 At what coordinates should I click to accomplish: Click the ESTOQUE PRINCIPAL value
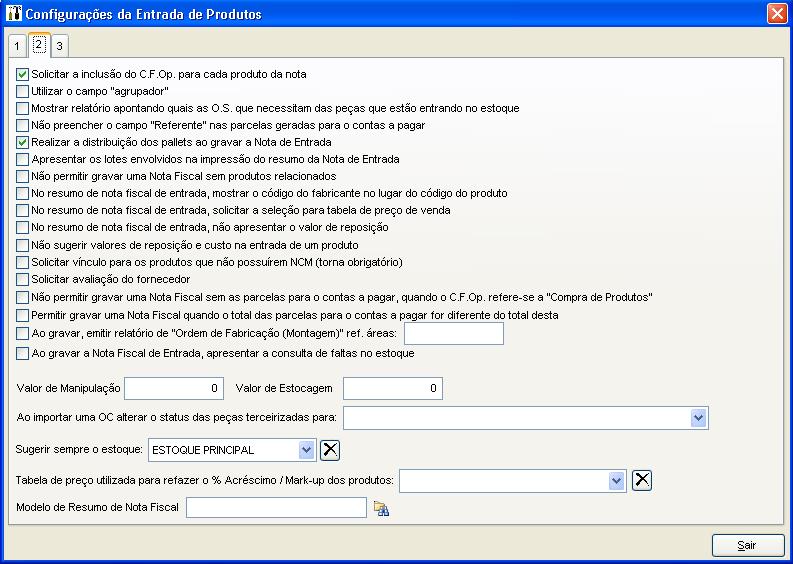(x=203, y=450)
